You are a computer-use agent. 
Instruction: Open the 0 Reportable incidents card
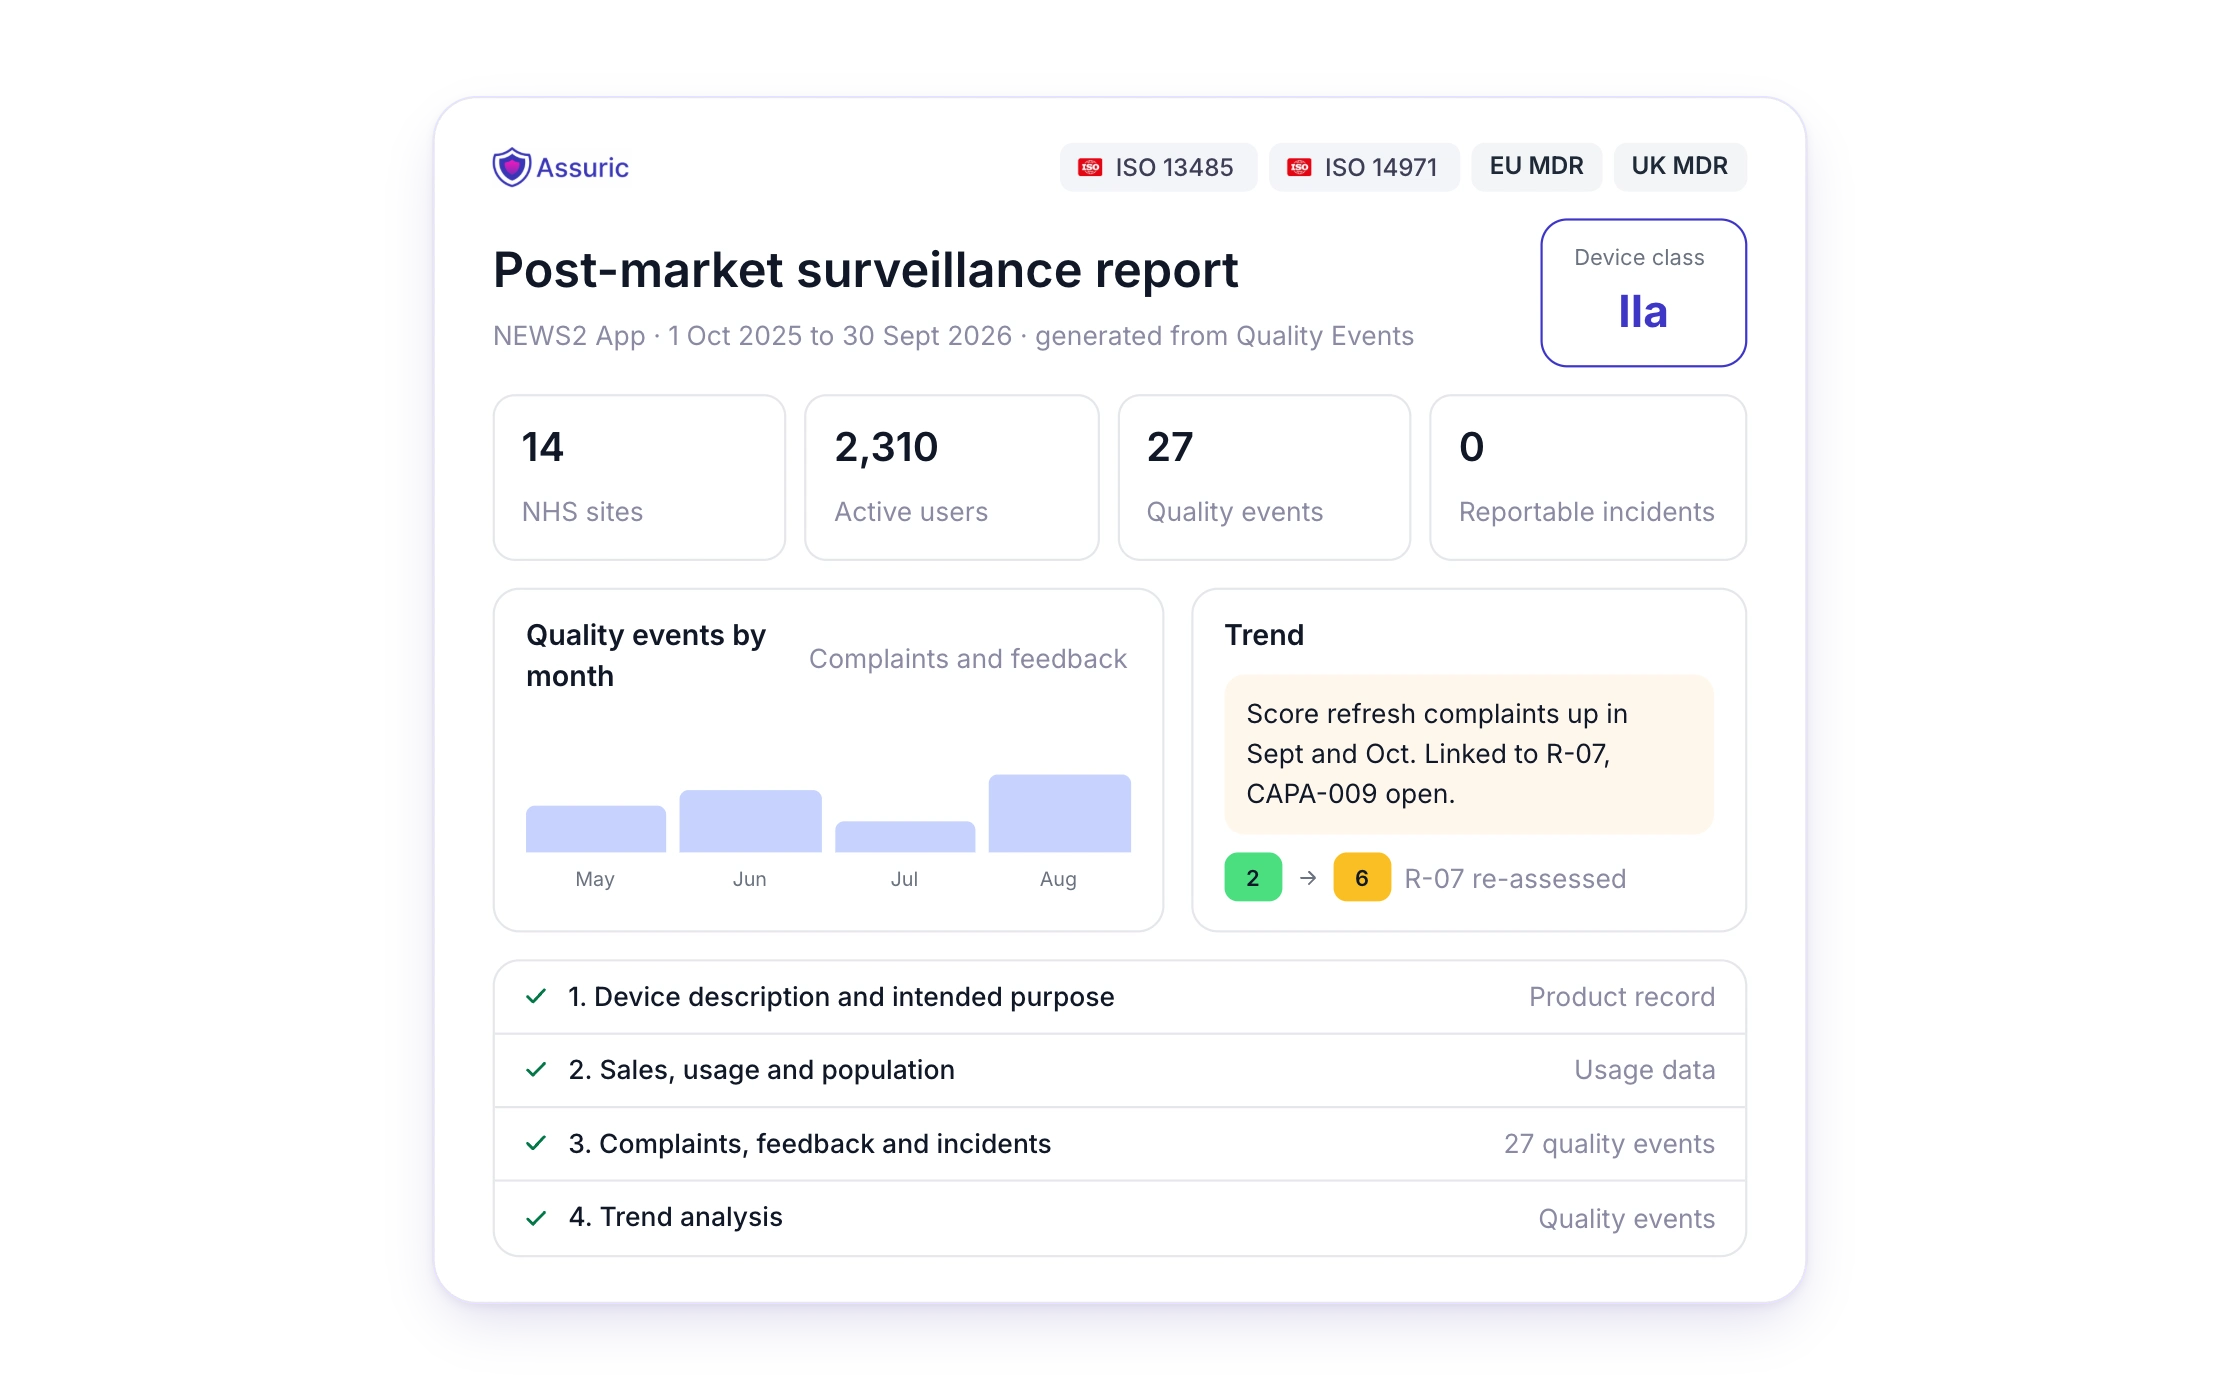point(1588,478)
